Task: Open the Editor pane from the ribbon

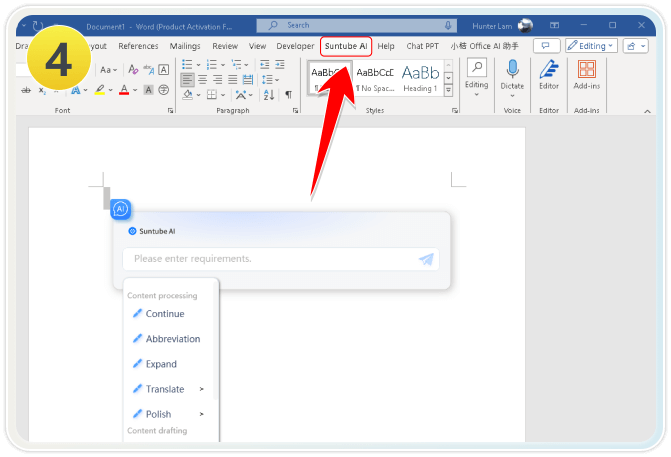Action: 549,69
